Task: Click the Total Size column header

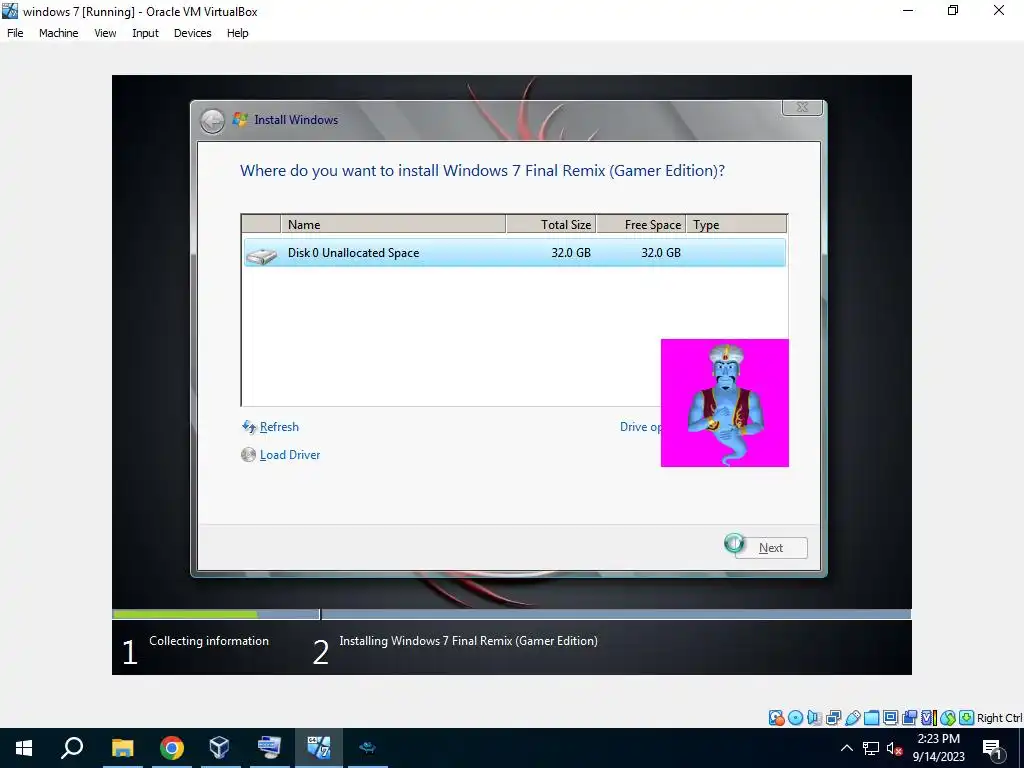Action: [551, 224]
